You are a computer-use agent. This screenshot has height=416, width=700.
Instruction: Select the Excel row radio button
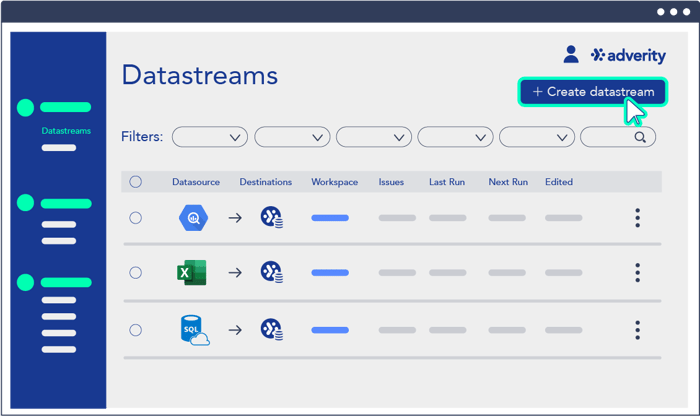136,272
